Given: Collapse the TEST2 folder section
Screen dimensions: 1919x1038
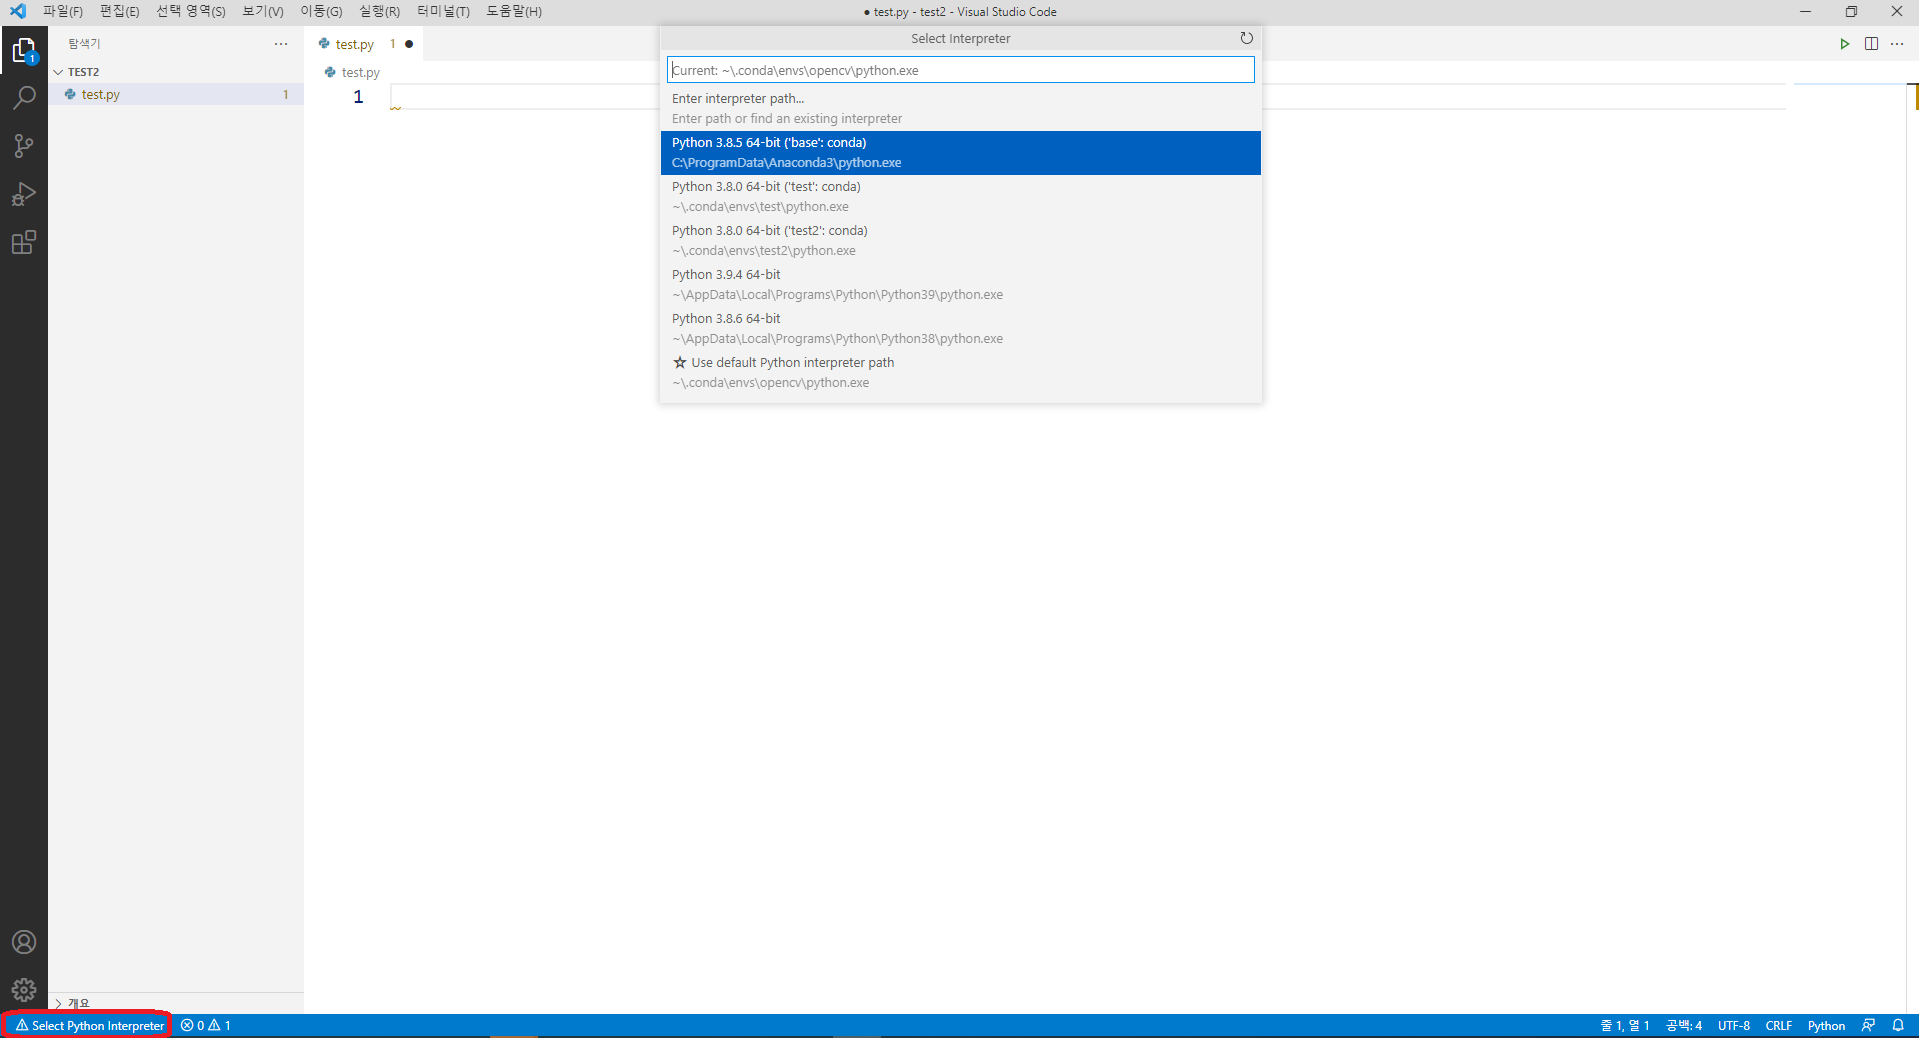Looking at the screenshot, I should pyautogui.click(x=176, y=72).
